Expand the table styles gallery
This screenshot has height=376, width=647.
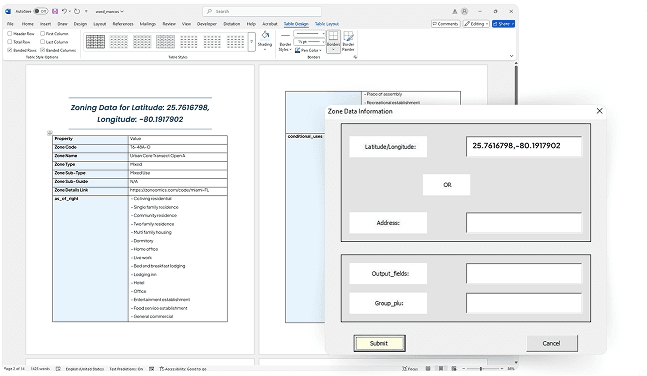pyautogui.click(x=251, y=42)
